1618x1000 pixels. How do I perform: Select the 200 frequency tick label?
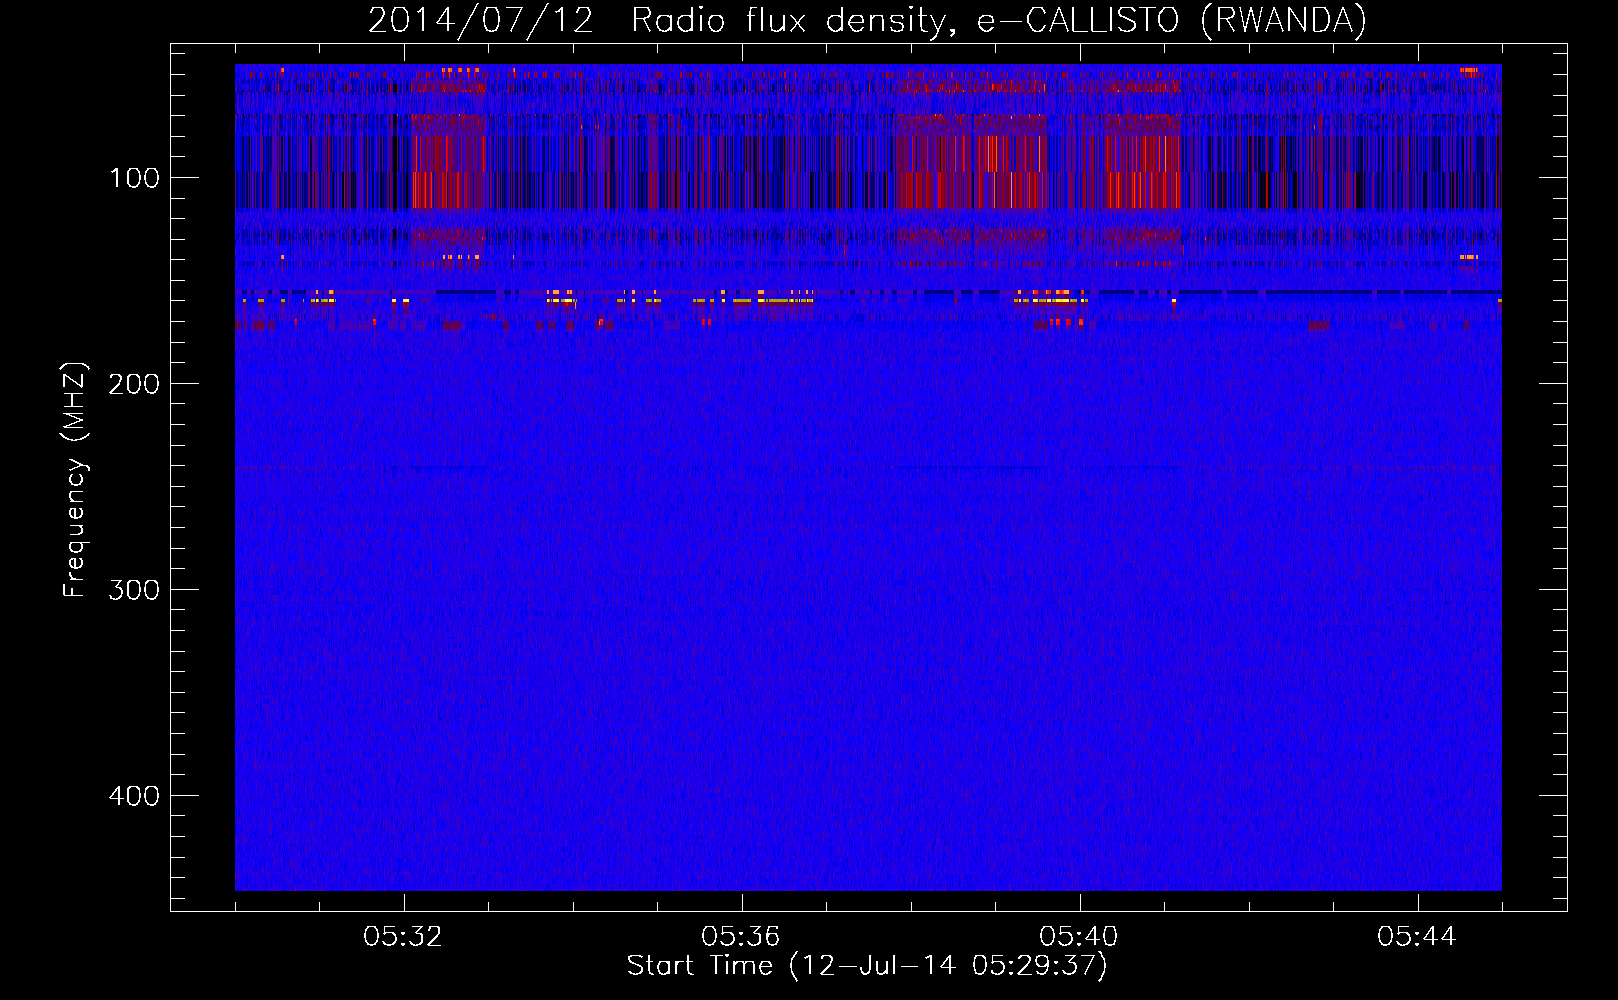click(x=134, y=384)
